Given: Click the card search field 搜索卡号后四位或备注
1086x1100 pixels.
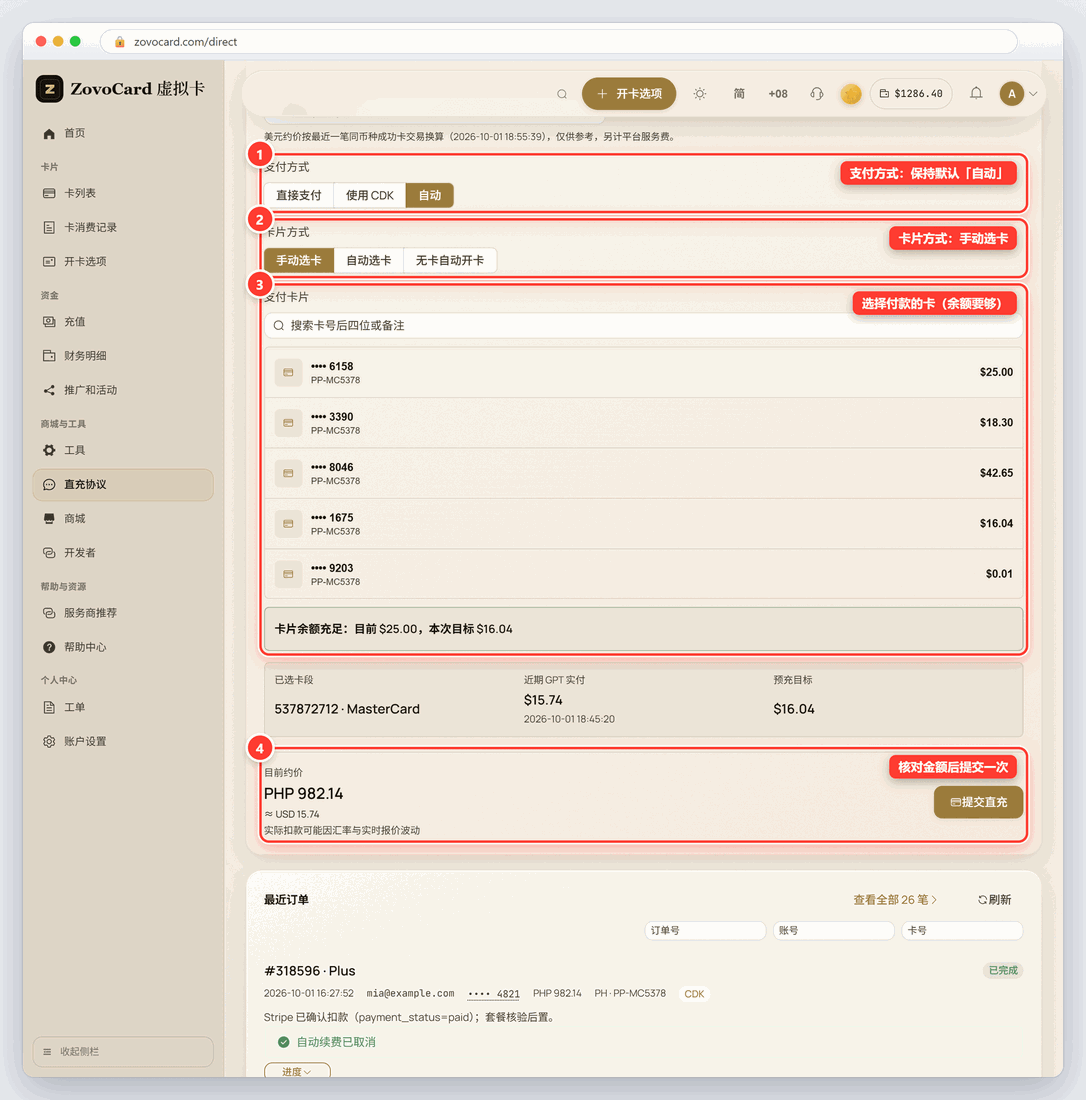Looking at the screenshot, I should [643, 326].
